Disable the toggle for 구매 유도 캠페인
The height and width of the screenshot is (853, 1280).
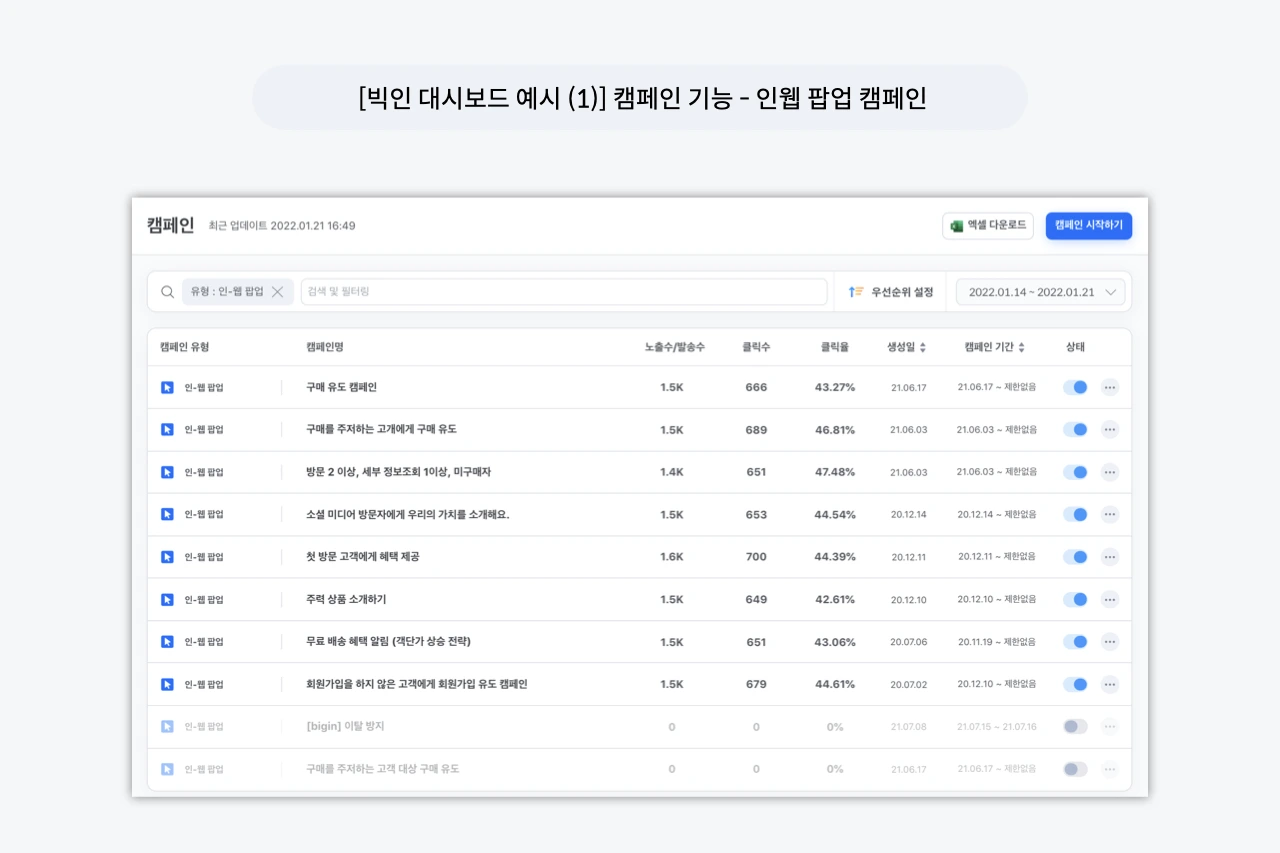[1075, 387]
